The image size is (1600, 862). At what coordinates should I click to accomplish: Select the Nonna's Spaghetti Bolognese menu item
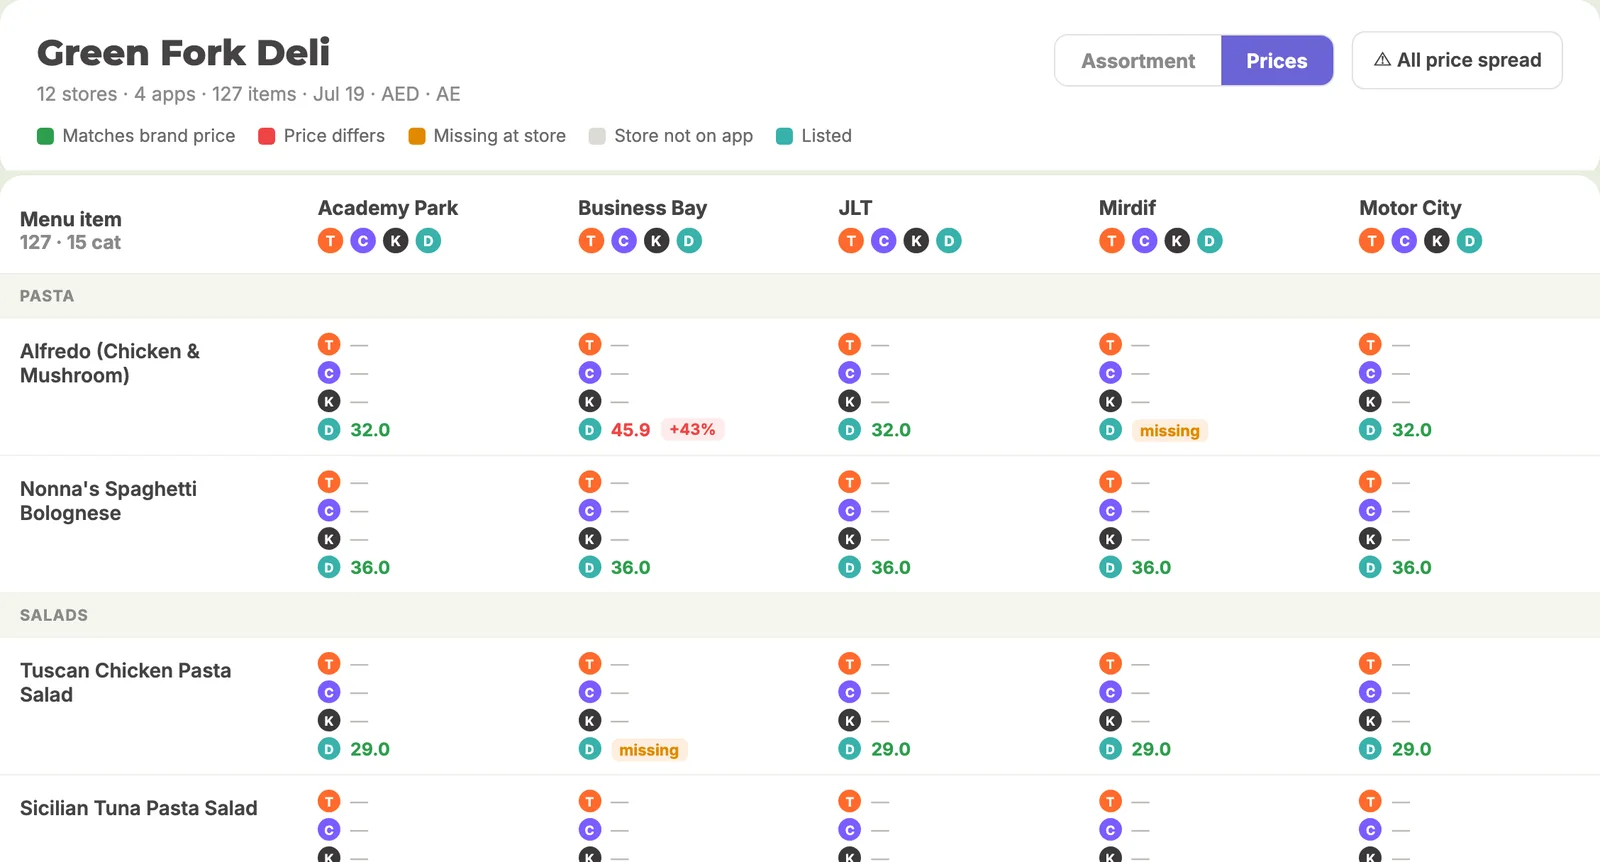(108, 501)
